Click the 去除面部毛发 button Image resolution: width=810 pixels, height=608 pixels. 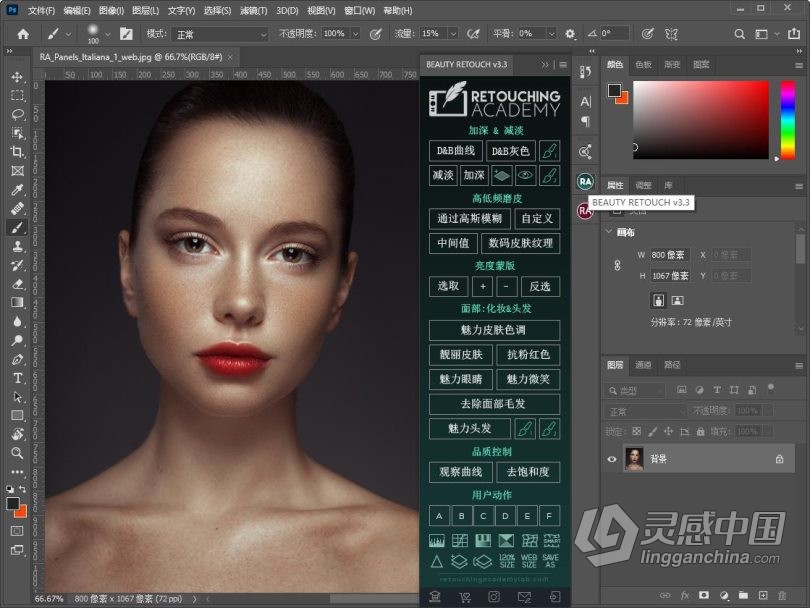494,404
